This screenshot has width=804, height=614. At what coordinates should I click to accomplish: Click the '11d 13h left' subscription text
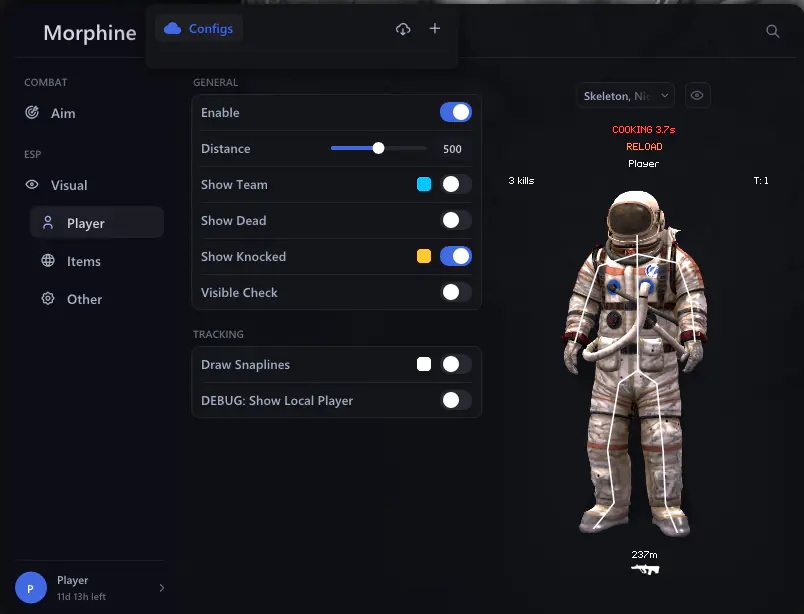pyautogui.click(x=81, y=597)
